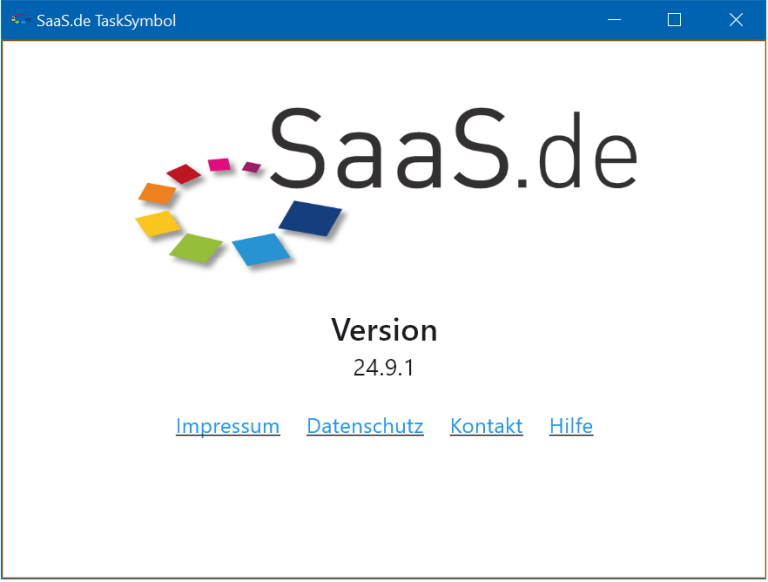Click the yellow square in logo
The height and width of the screenshot is (582, 768).
pyautogui.click(x=158, y=223)
